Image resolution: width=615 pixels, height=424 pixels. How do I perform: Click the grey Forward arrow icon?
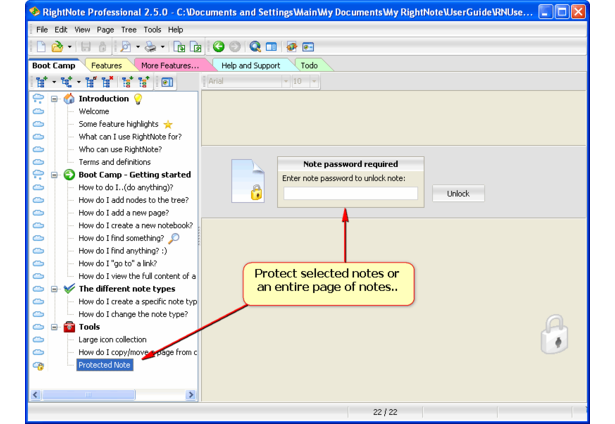[x=235, y=47]
